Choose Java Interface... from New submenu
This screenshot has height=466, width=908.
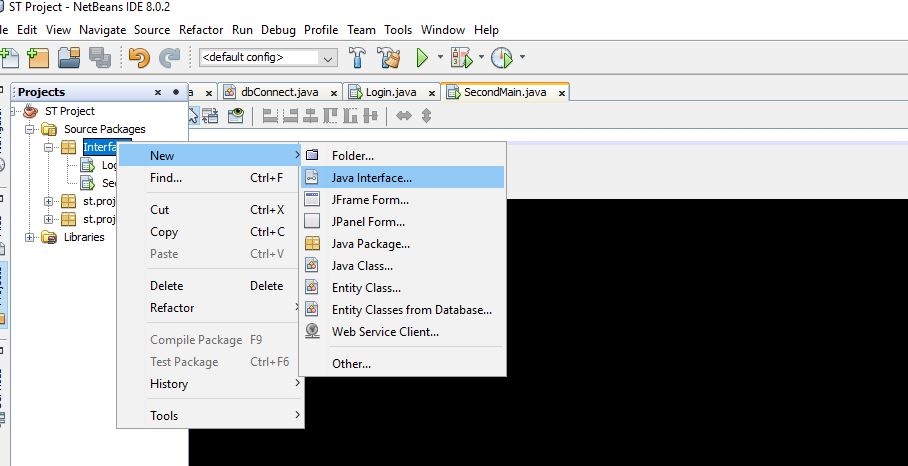(402, 178)
